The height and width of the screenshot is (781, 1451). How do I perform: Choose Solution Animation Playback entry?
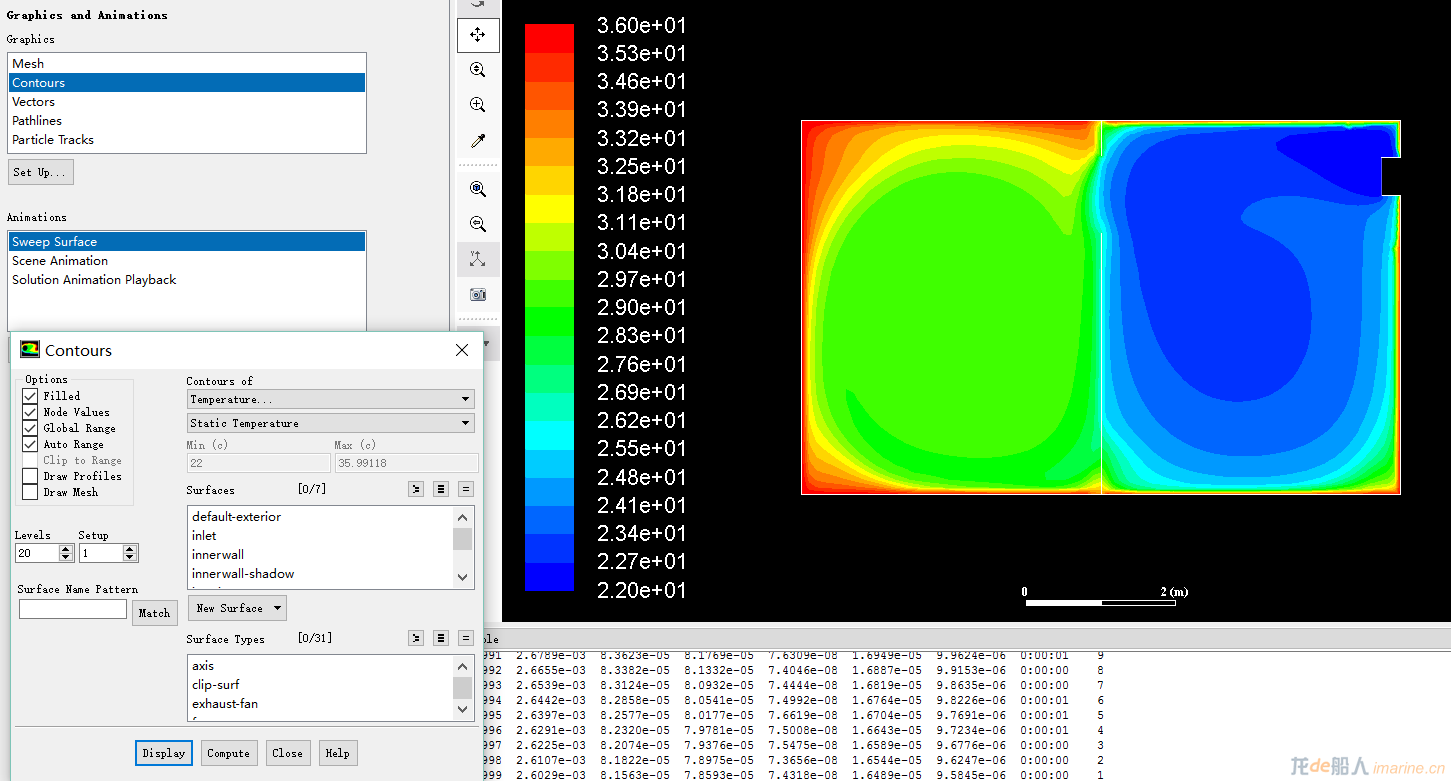pos(187,280)
